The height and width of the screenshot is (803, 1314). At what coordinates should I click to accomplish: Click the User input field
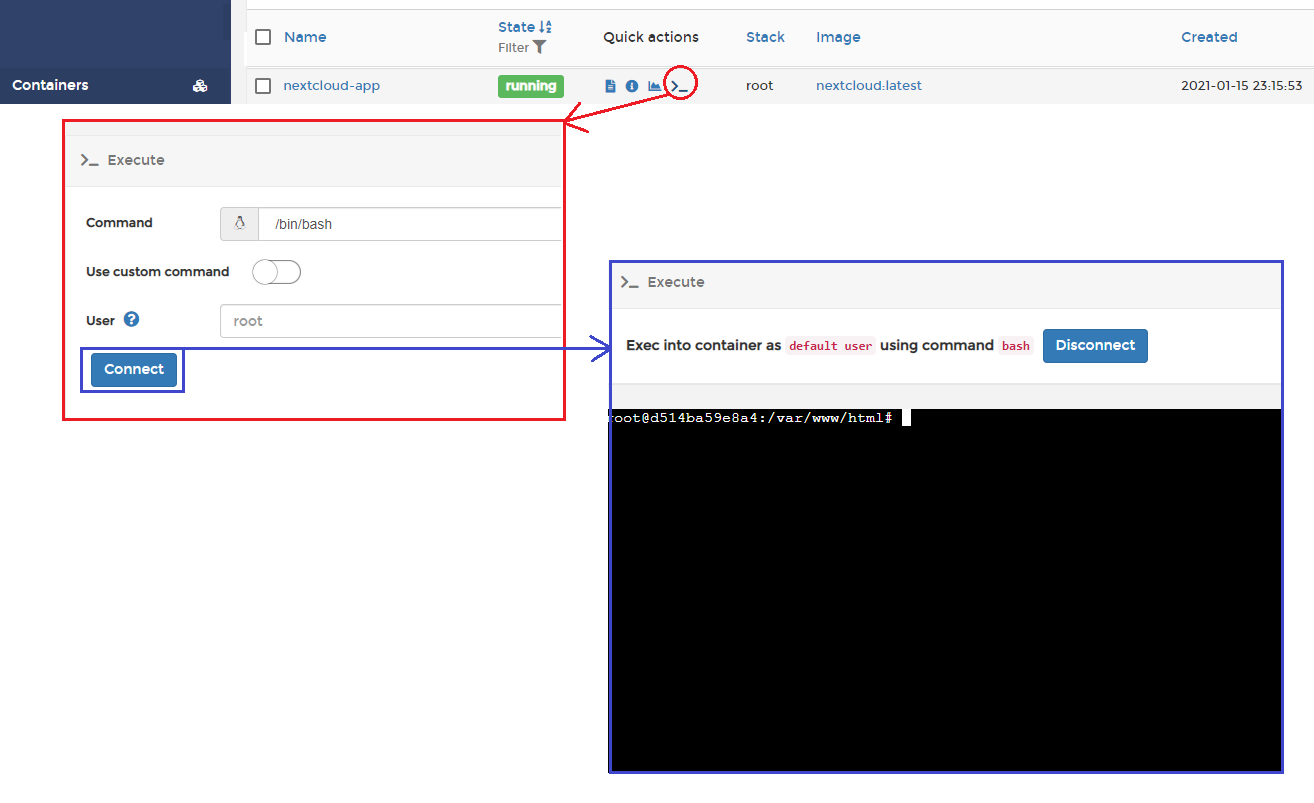pyautogui.click(x=390, y=321)
